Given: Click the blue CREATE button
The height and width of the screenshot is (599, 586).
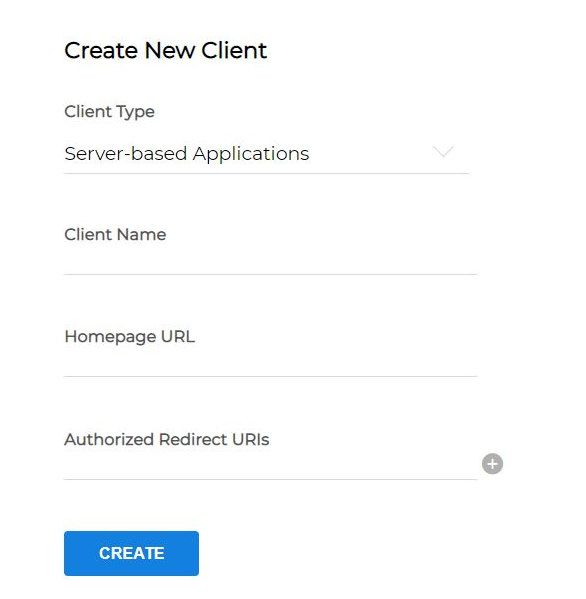Looking at the screenshot, I should [131, 553].
